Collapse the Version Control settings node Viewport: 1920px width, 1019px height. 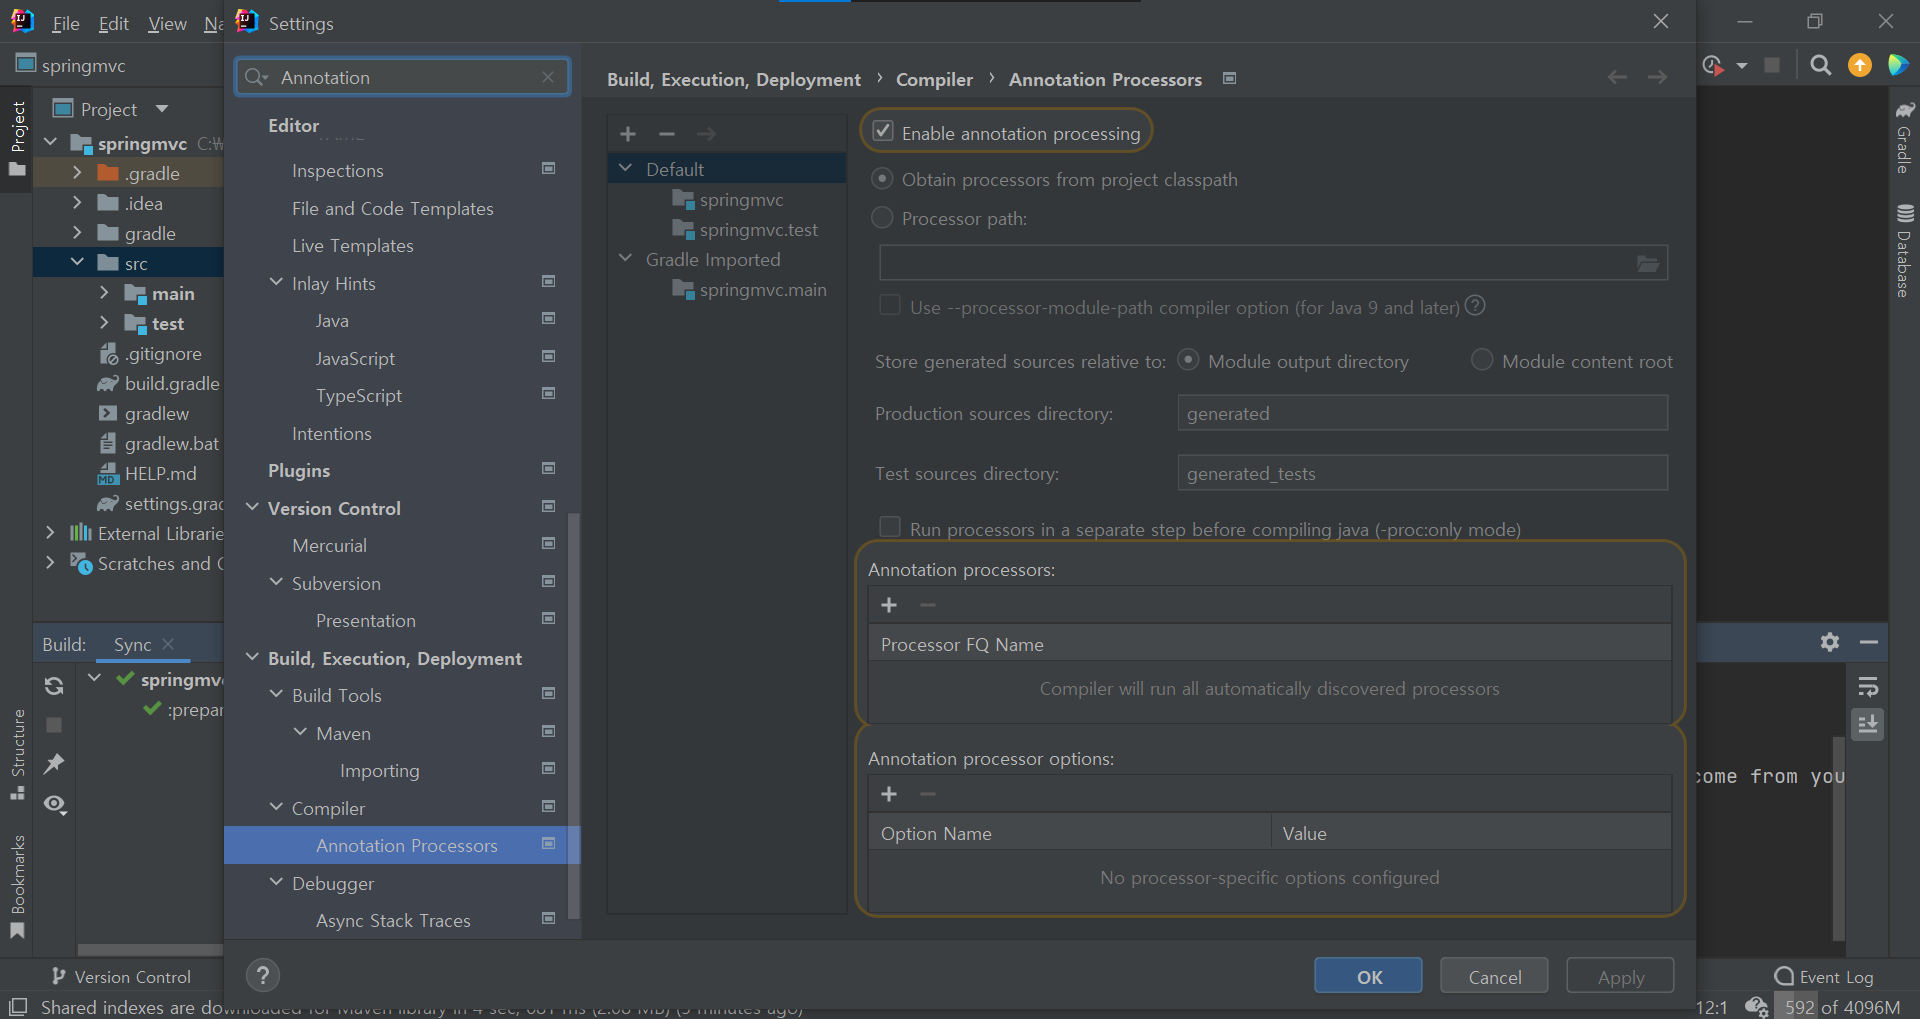click(x=252, y=507)
